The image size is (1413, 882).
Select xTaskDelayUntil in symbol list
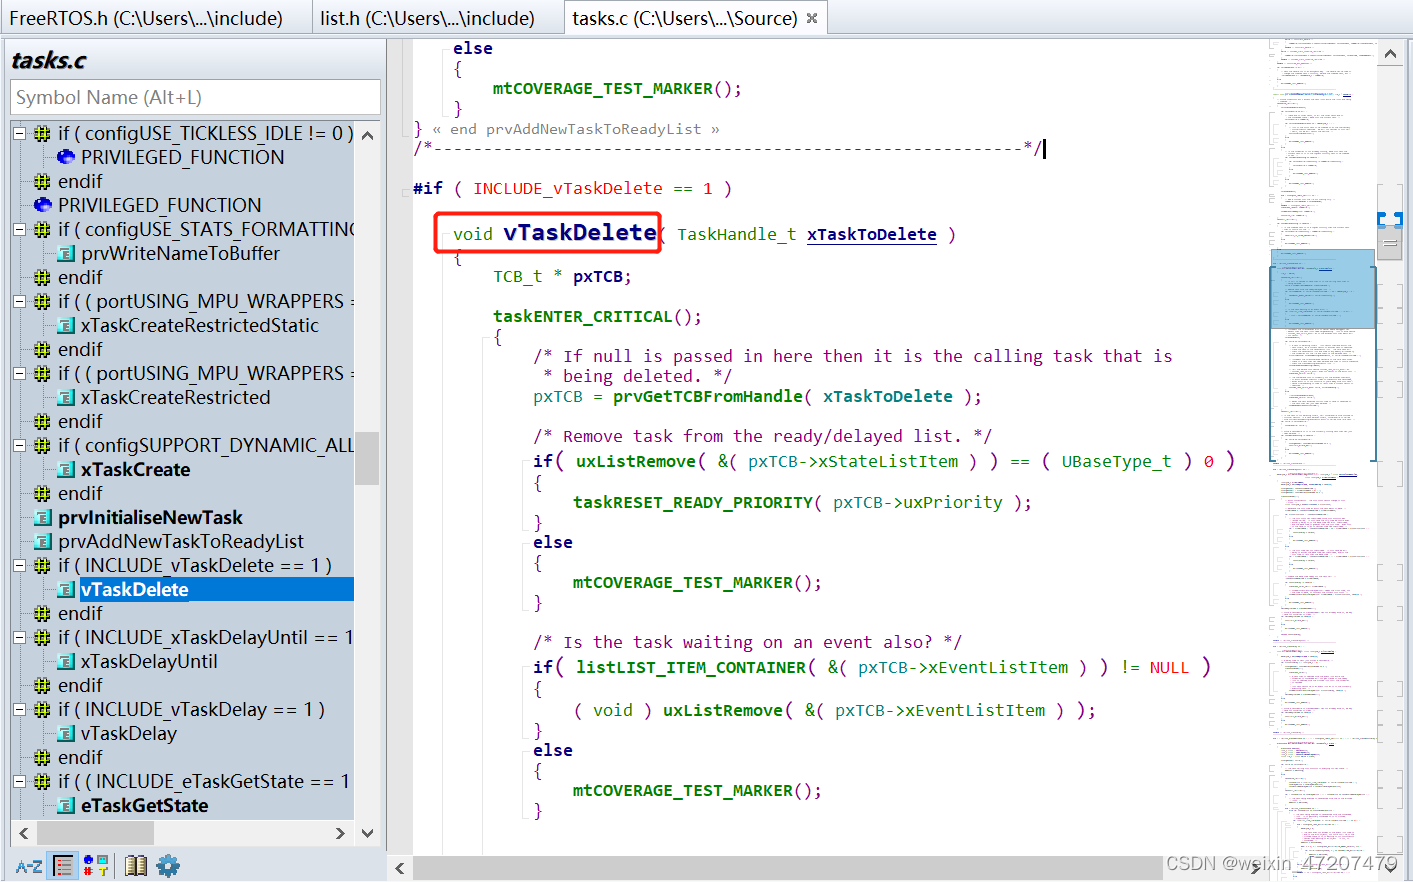point(148,661)
